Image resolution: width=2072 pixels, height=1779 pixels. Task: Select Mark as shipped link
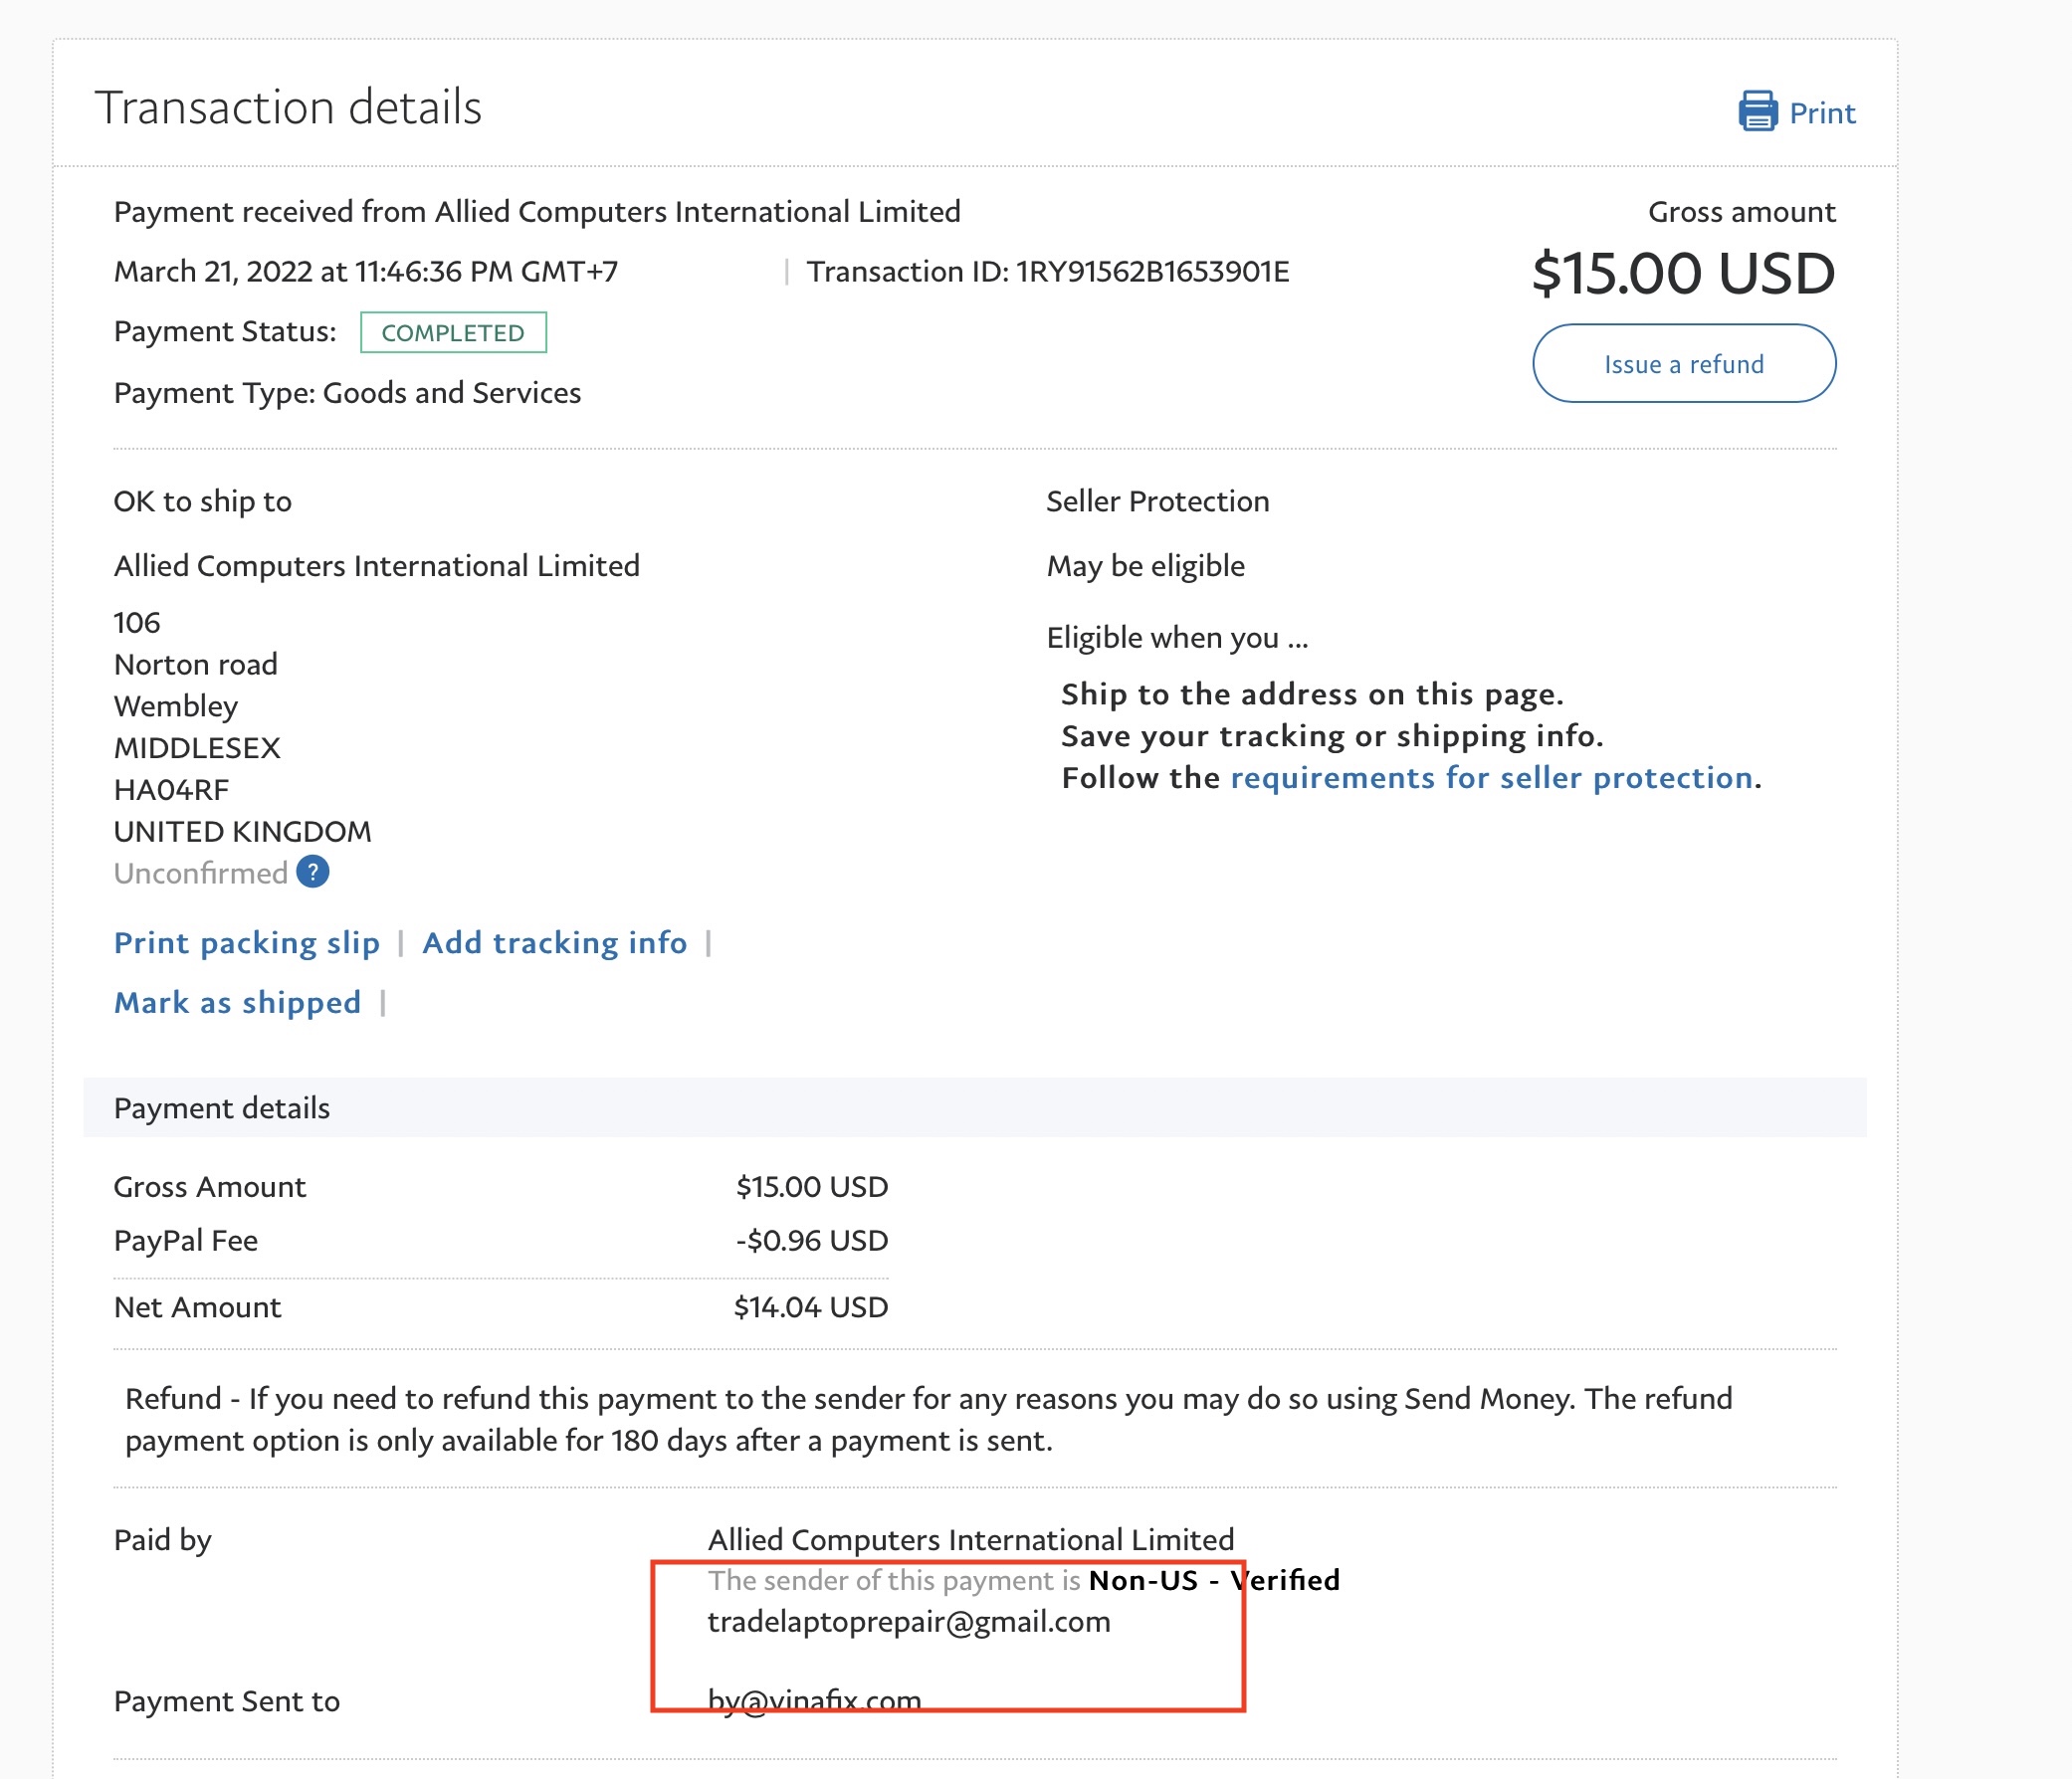(x=237, y=1002)
